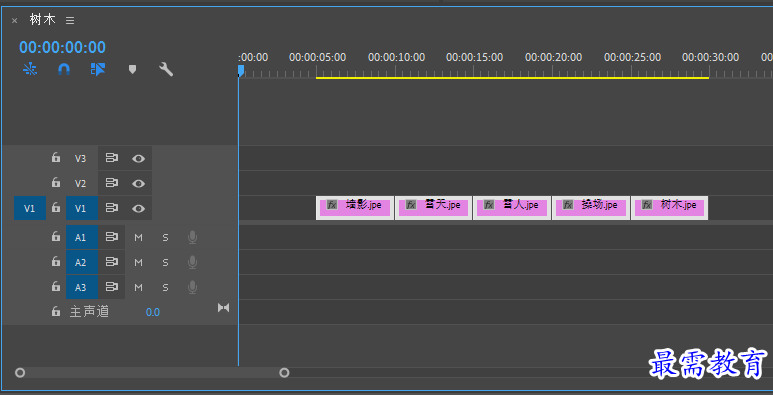Solo track A2
This screenshot has height=395, width=773.
[x=166, y=262]
